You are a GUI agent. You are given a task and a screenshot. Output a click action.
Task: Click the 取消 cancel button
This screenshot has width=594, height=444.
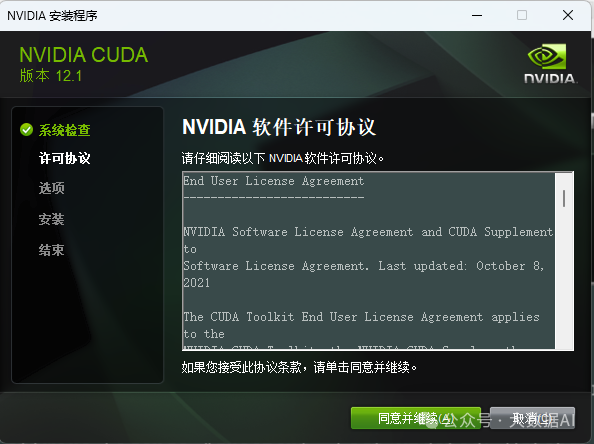tap(532, 418)
